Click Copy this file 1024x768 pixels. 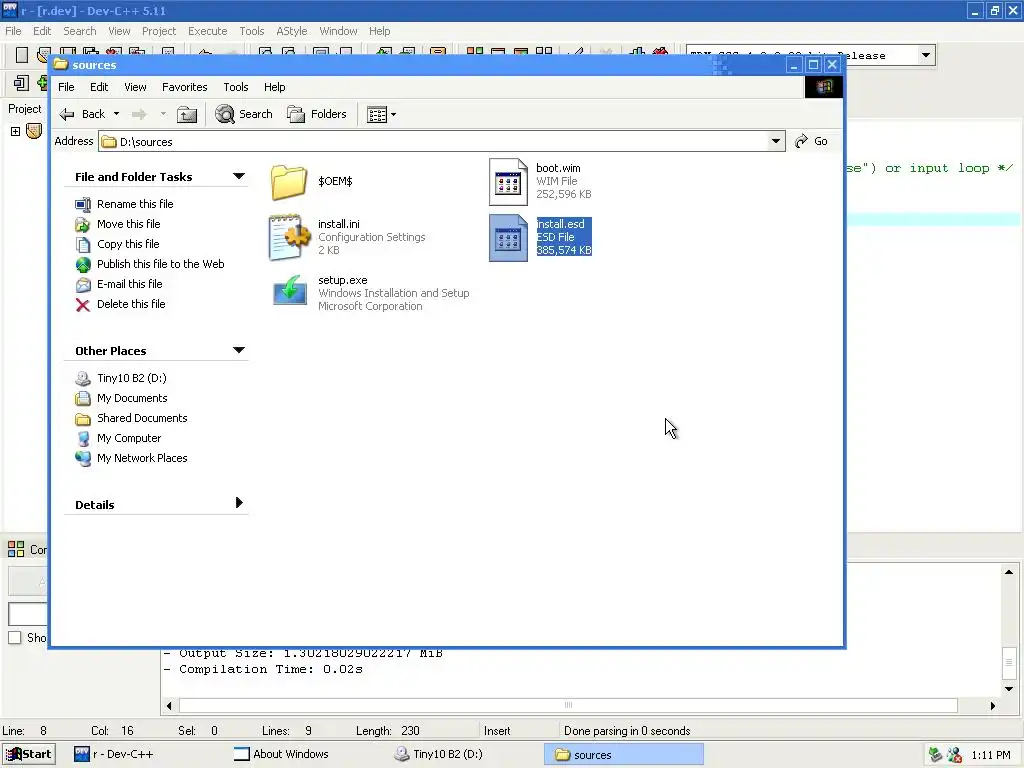pos(128,244)
